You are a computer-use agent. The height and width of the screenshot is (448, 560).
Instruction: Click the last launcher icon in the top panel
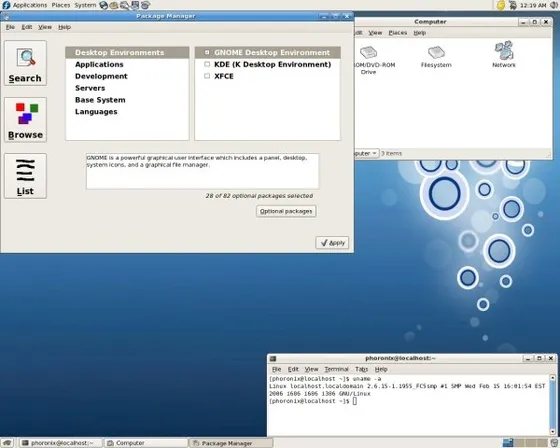point(145,5)
